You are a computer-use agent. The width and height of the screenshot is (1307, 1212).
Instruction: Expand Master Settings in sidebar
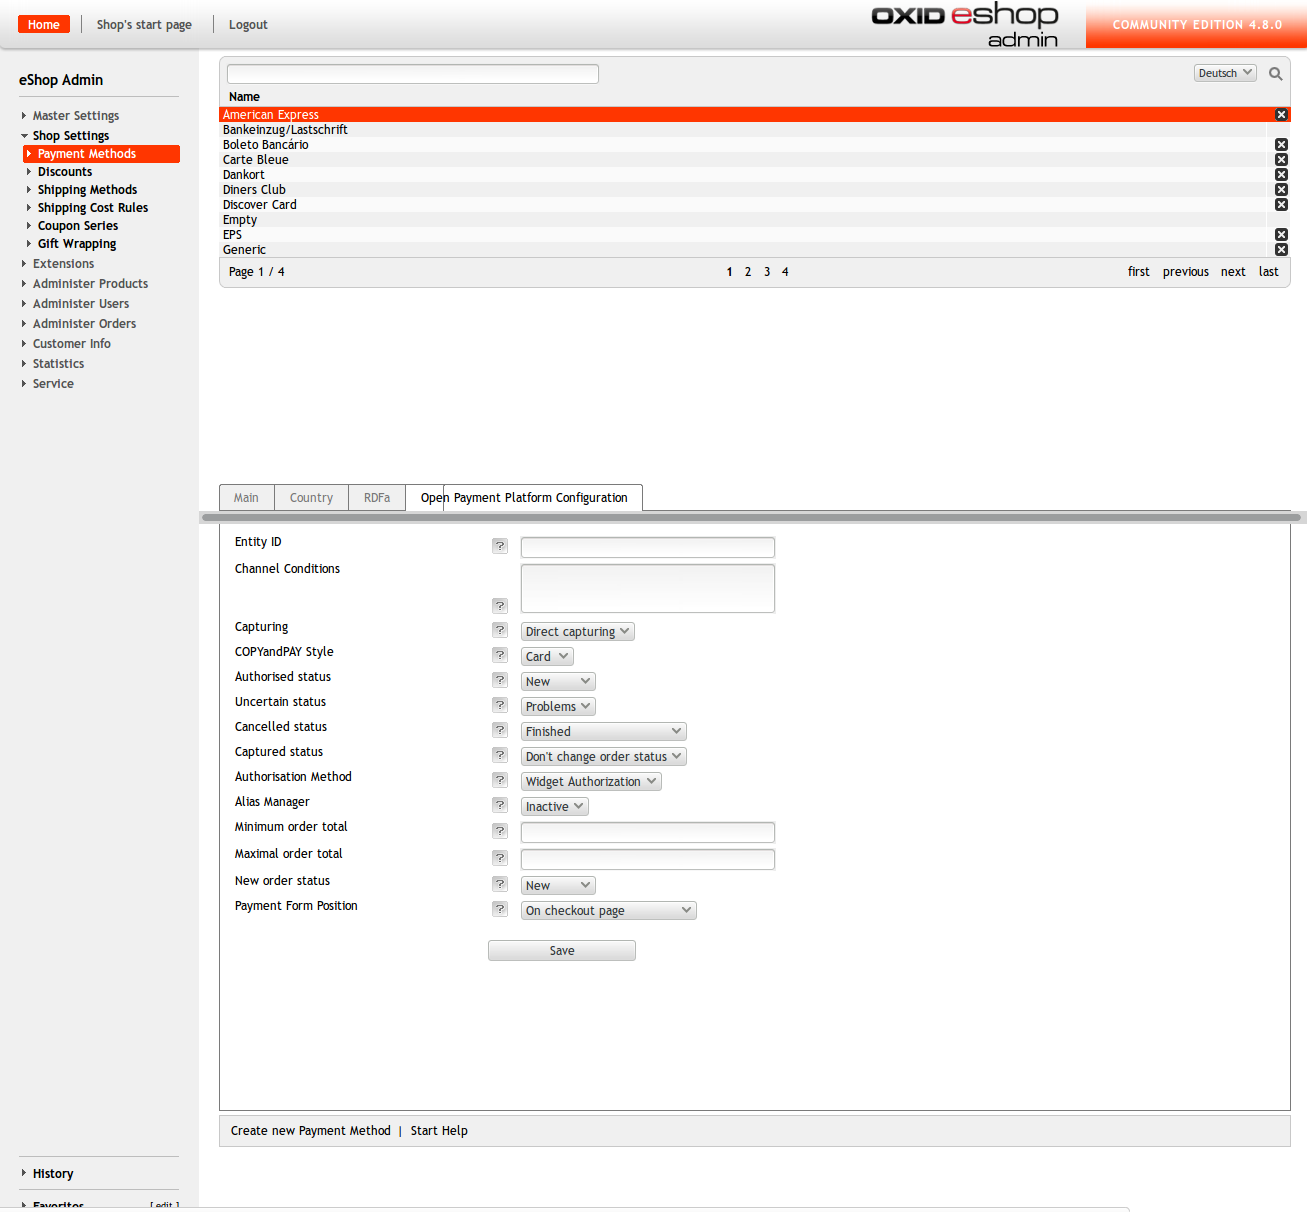click(75, 116)
